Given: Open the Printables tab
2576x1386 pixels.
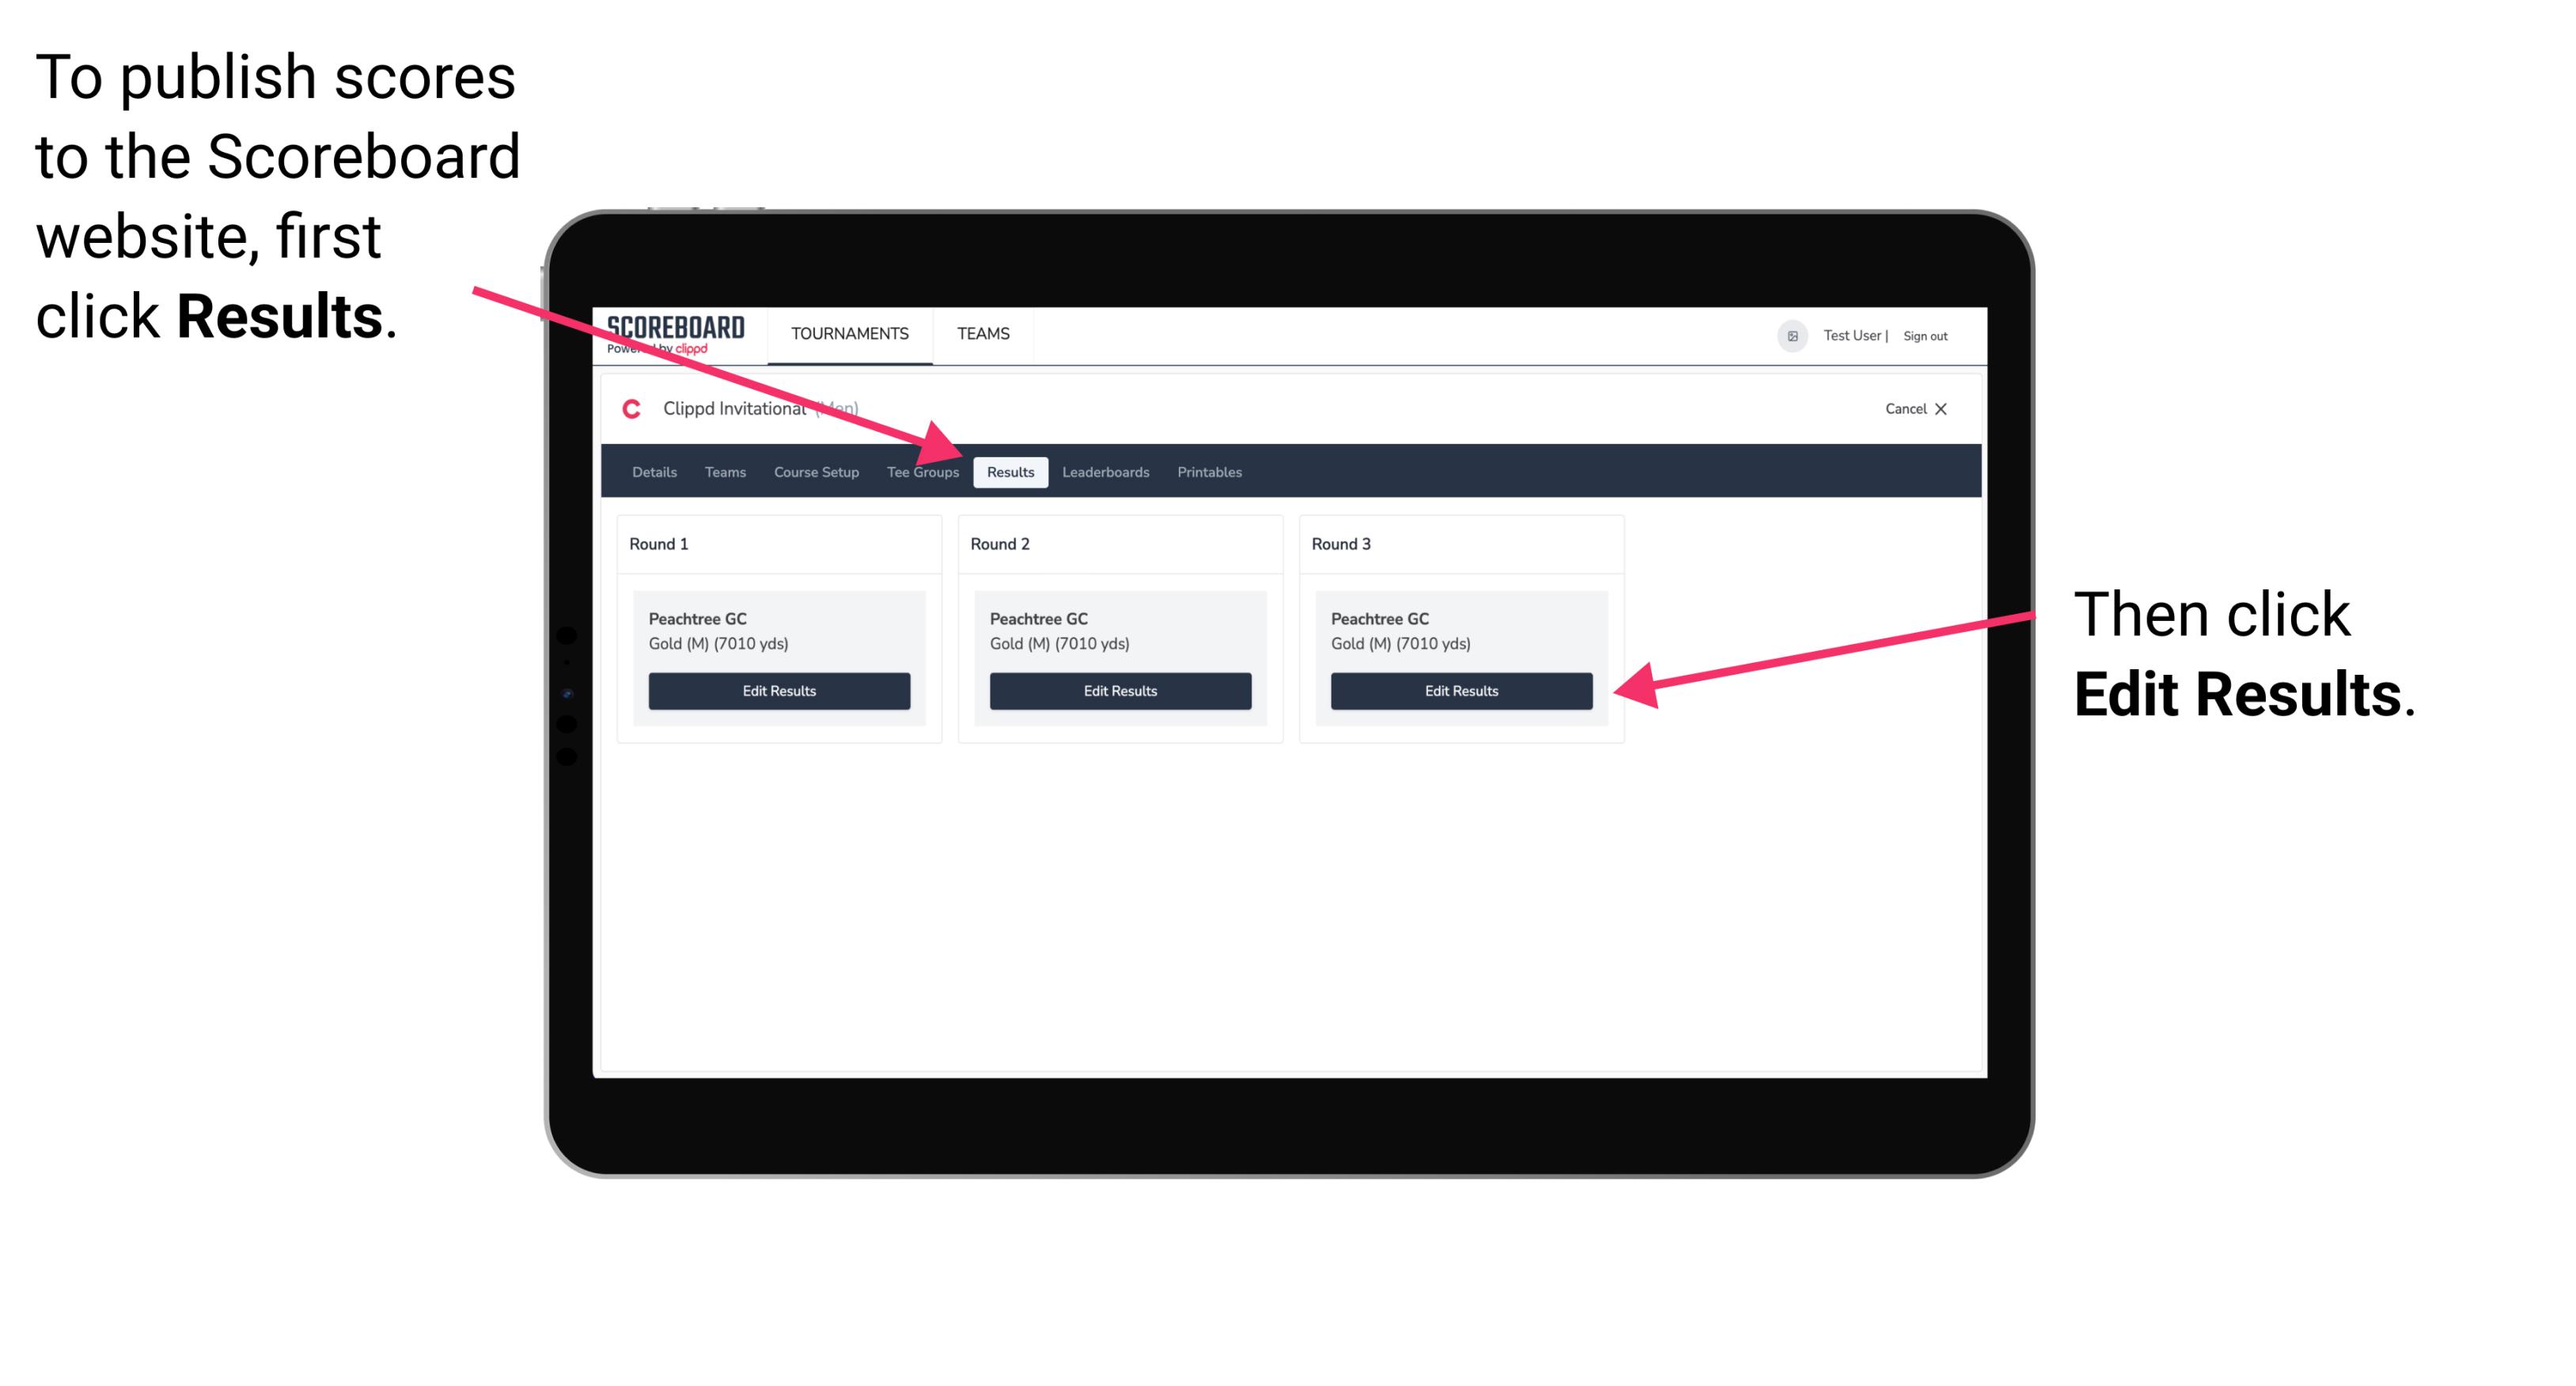Looking at the screenshot, I should (1210, 473).
